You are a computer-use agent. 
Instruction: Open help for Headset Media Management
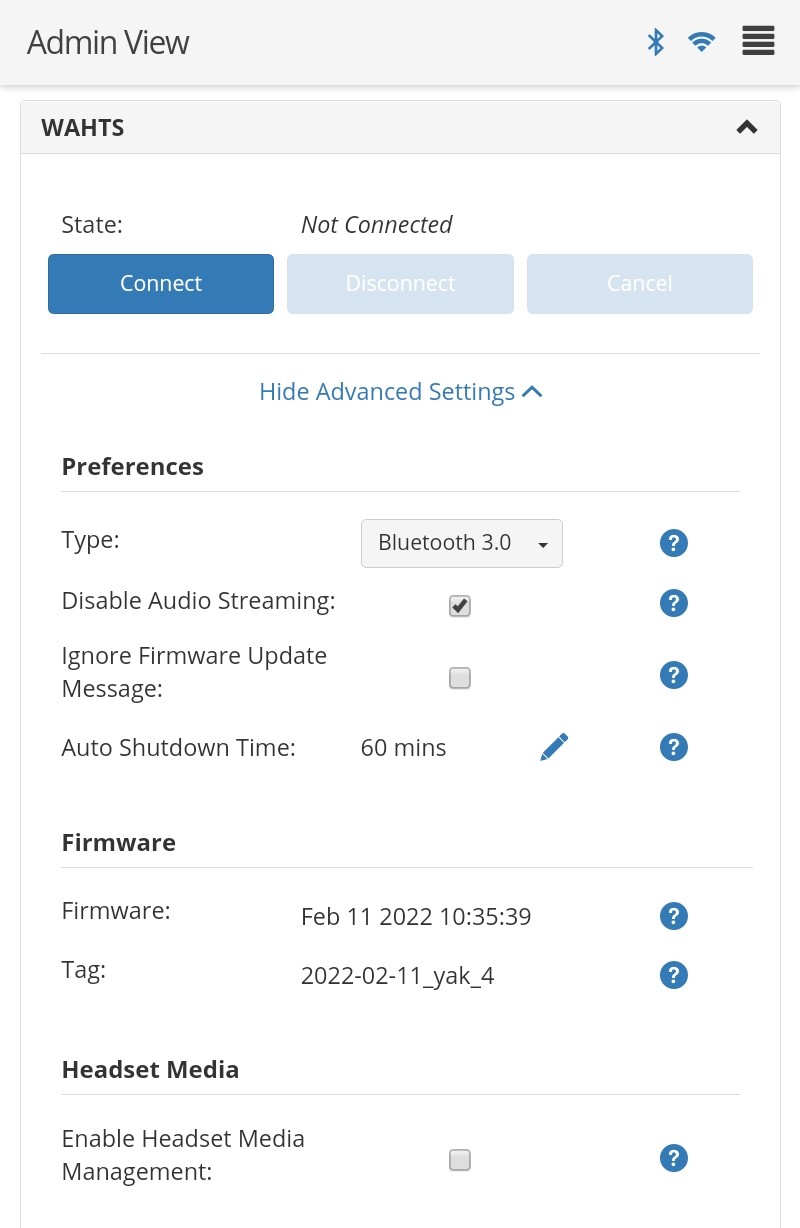[x=674, y=1158]
